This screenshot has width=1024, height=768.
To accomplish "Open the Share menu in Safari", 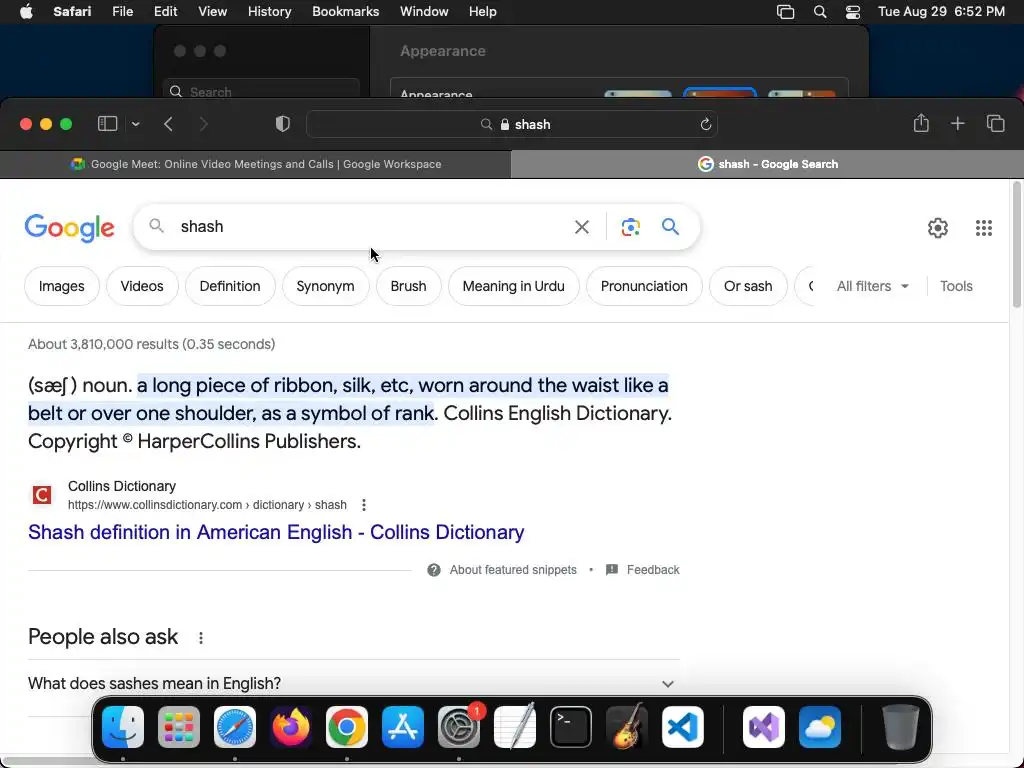I will [921, 123].
